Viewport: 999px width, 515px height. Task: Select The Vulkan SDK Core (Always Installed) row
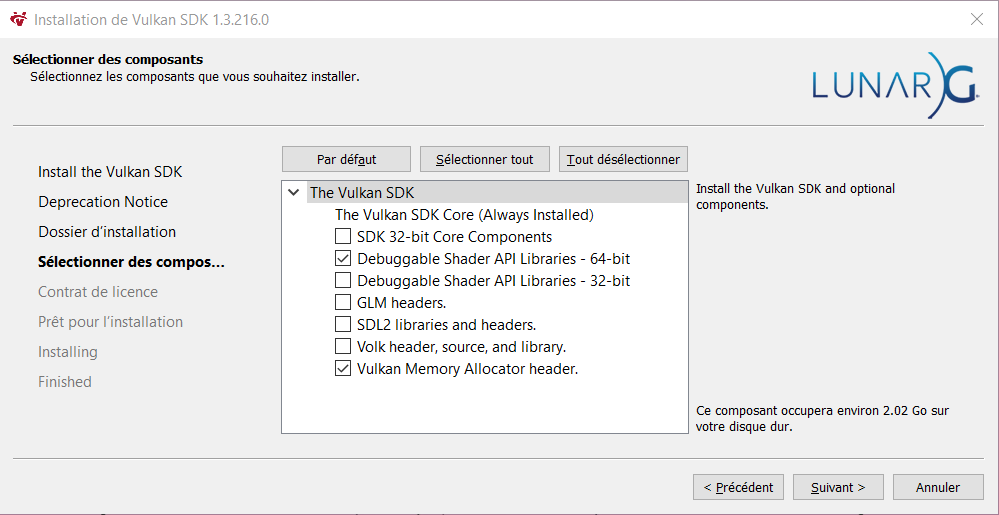click(x=464, y=215)
